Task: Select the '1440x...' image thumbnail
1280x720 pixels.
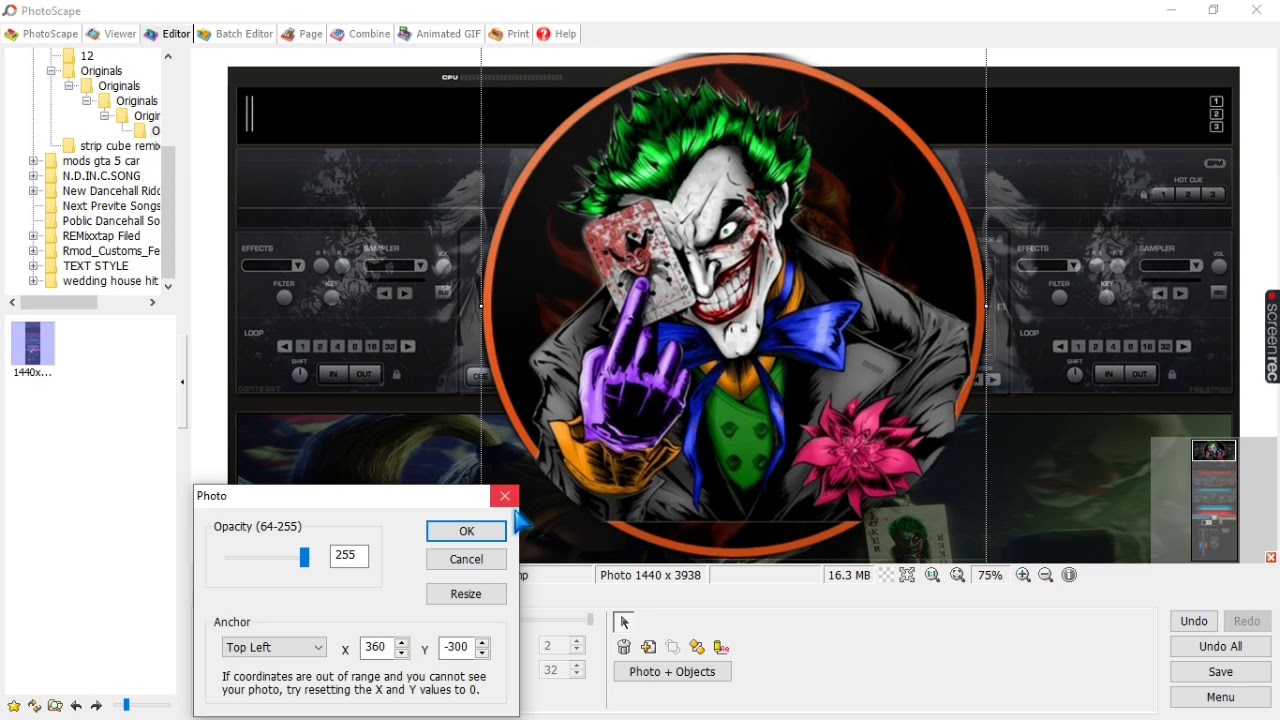Action: coord(33,349)
